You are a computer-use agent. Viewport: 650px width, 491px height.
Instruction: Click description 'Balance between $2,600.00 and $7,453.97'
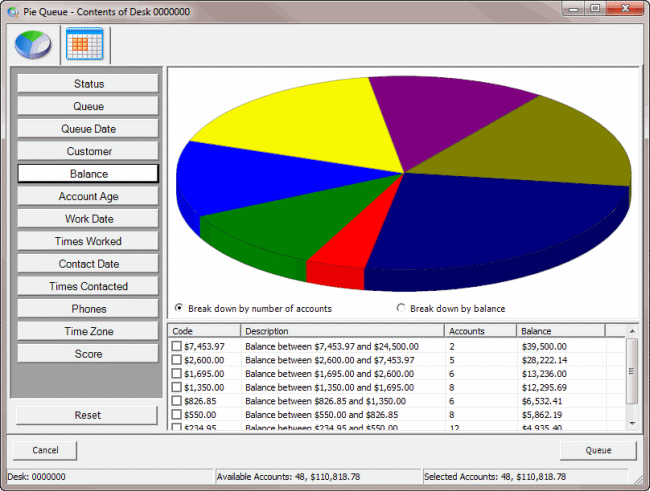click(330, 360)
